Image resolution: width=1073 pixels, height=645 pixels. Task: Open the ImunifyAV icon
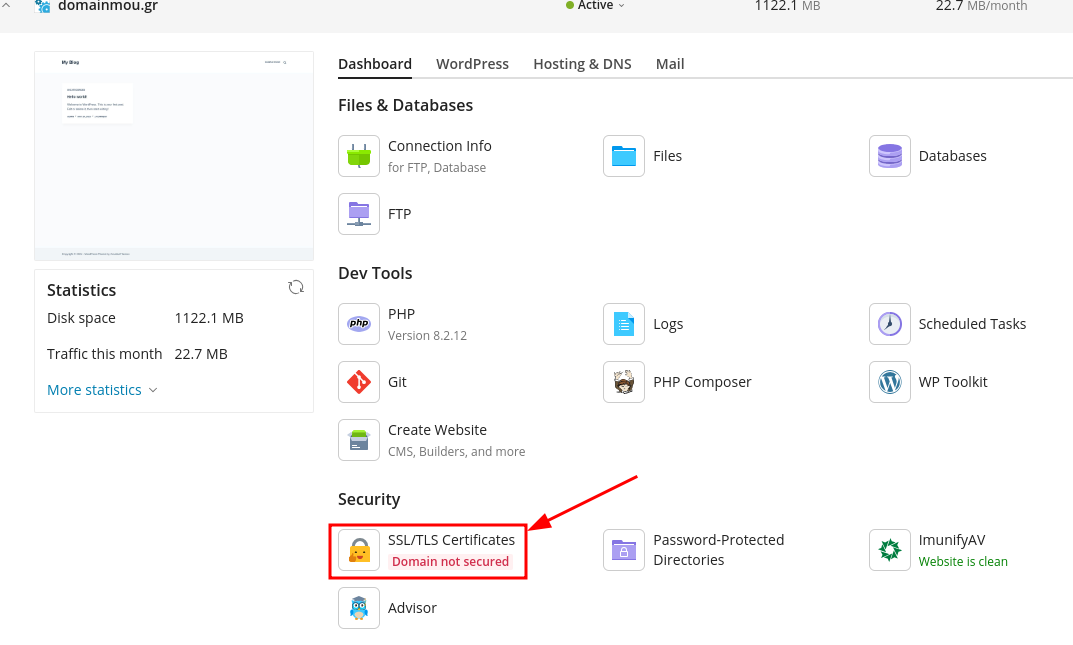pos(890,550)
